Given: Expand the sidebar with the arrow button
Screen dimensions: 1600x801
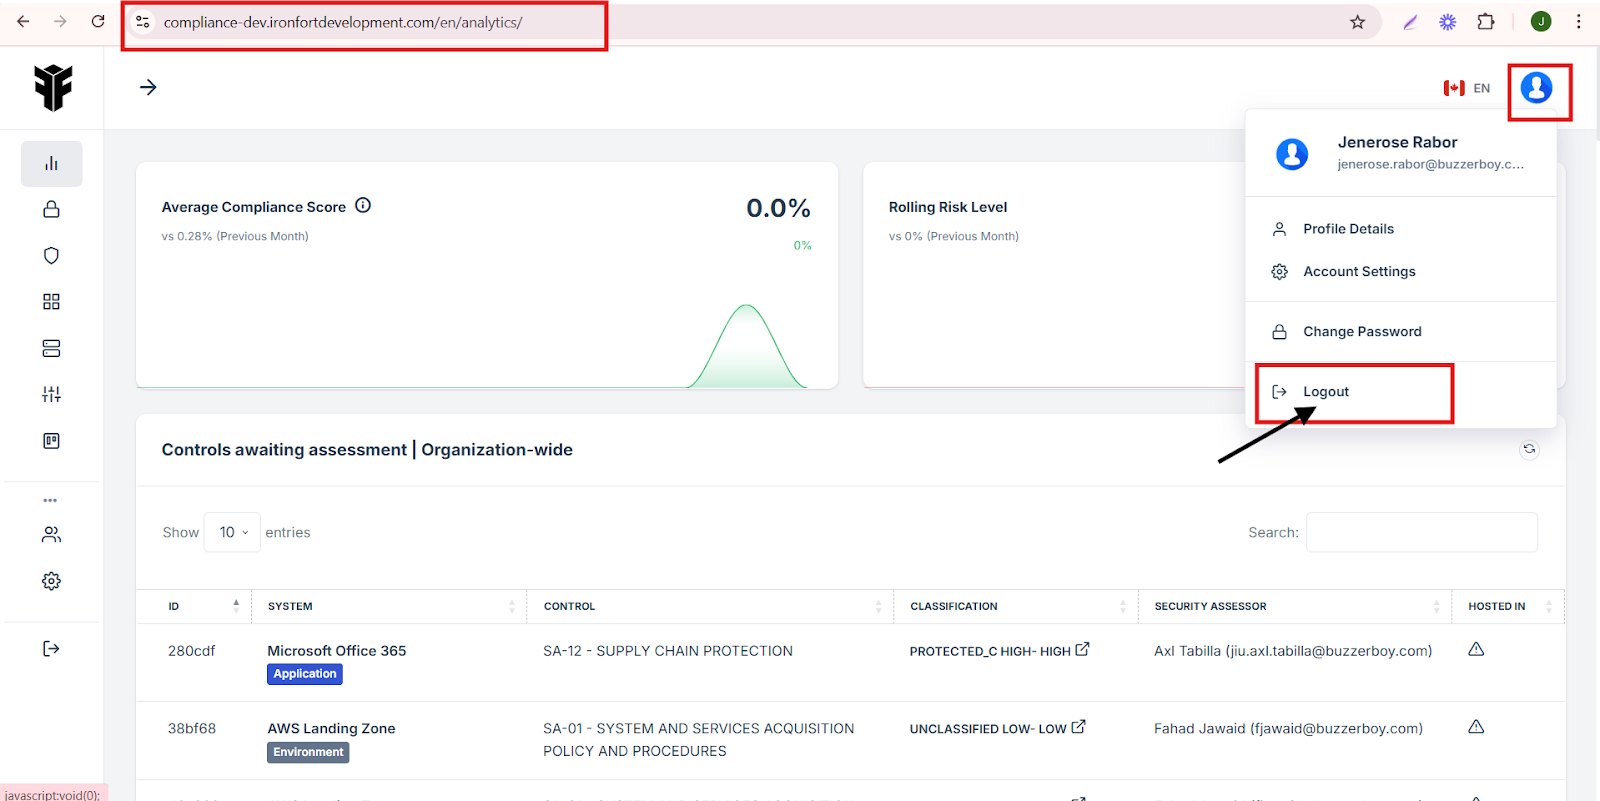Looking at the screenshot, I should (148, 88).
